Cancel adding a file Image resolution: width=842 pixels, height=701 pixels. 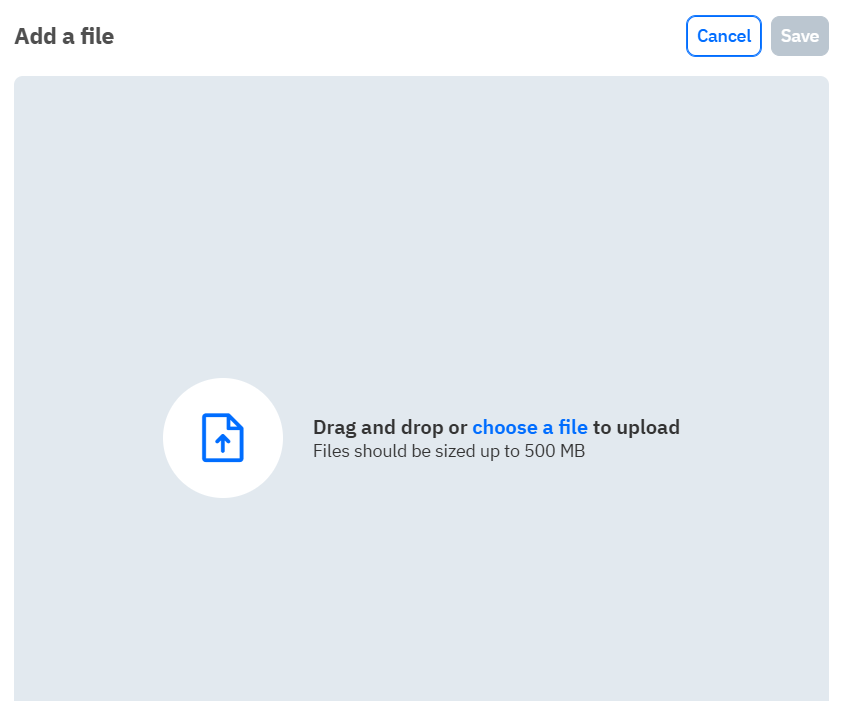click(723, 36)
